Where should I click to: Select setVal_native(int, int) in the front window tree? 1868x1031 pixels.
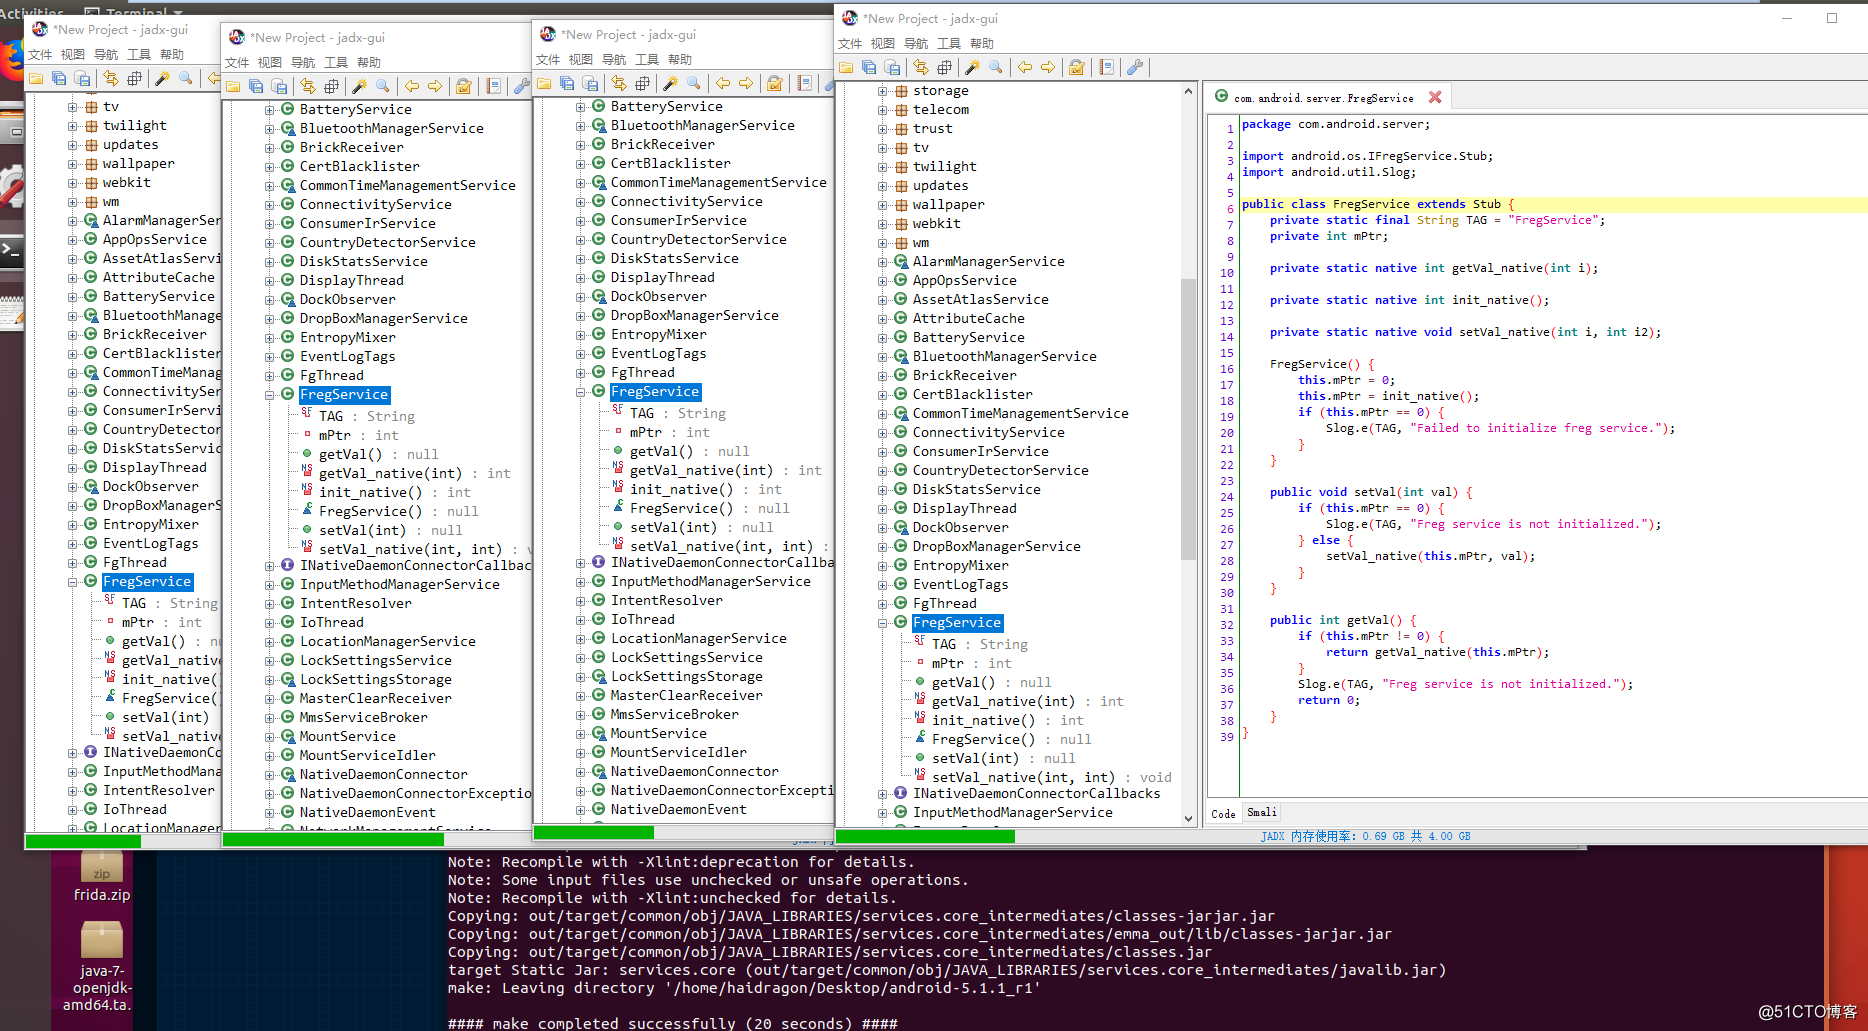[1023, 778]
